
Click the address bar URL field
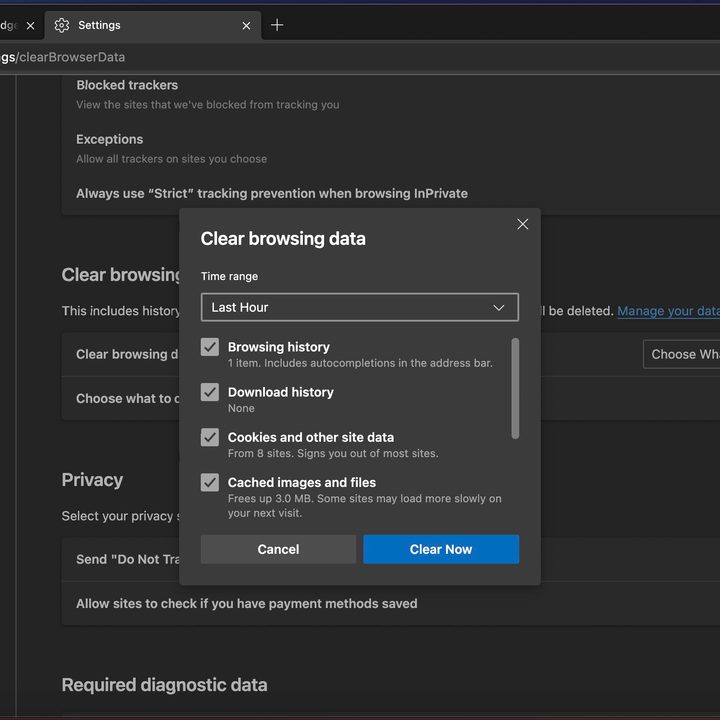tap(360, 57)
